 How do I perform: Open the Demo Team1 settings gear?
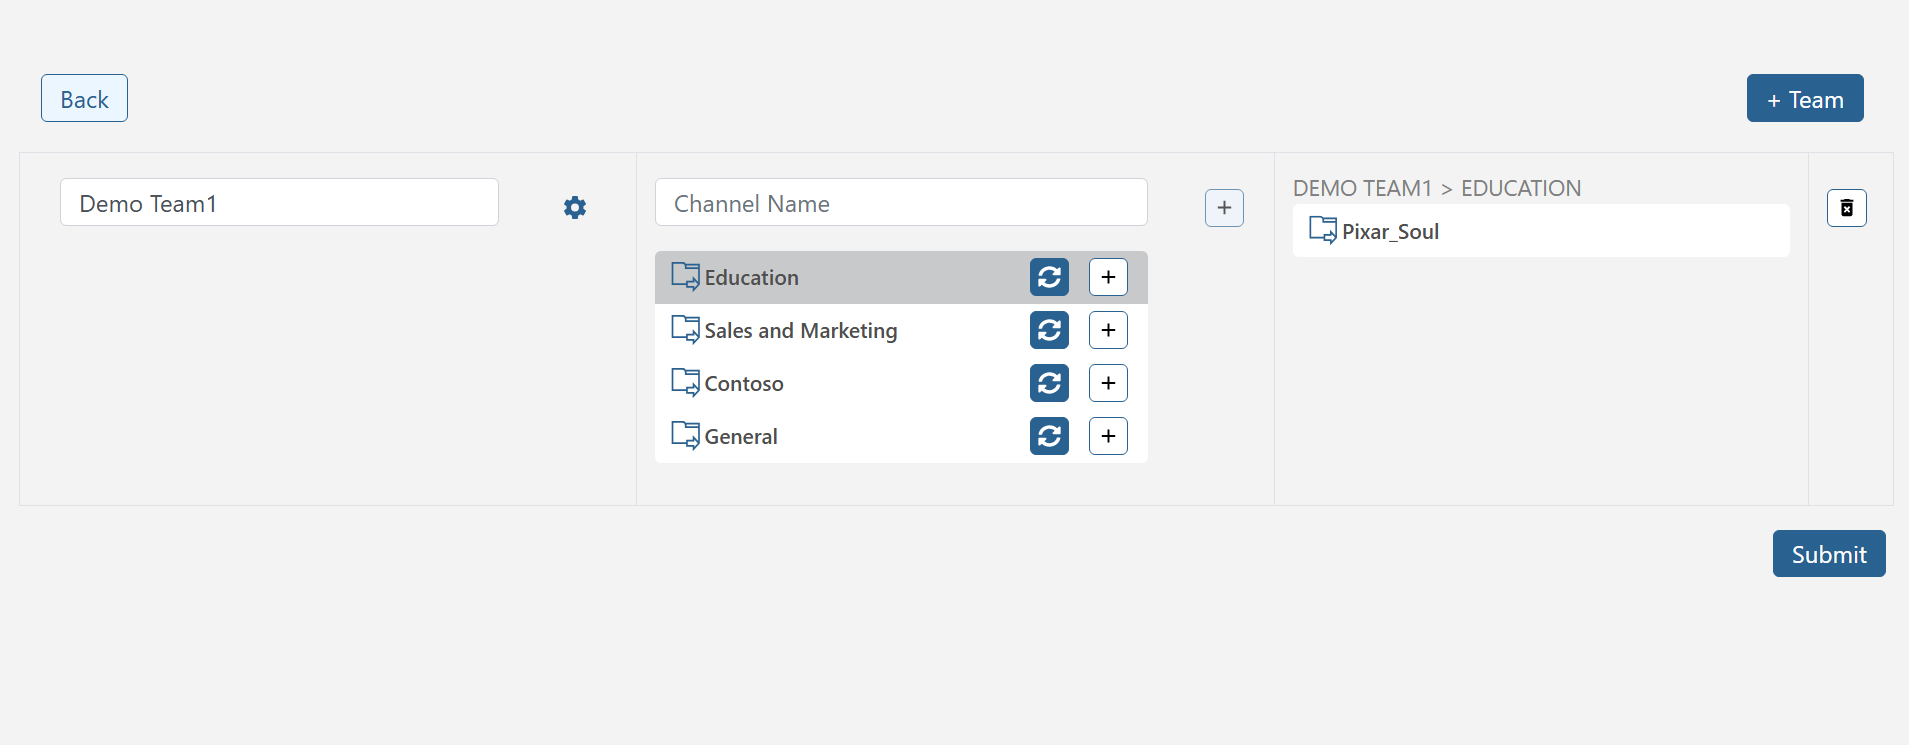[x=575, y=207]
